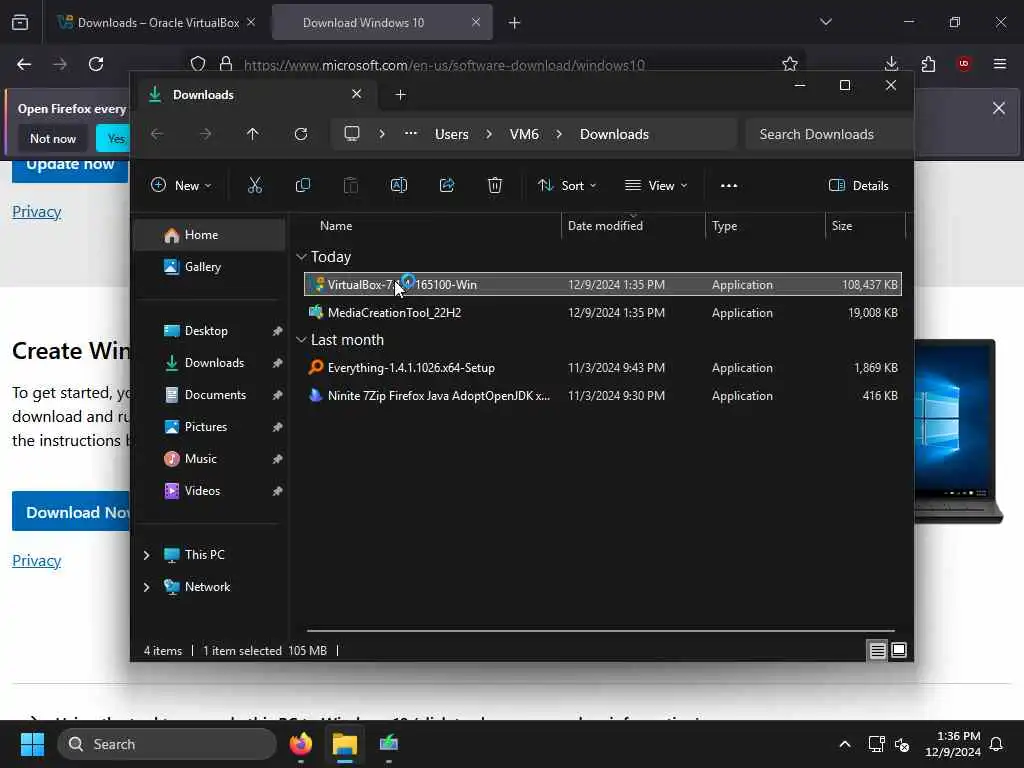Open the Windows Start menu
Screen dimensions: 1024x768
(32, 744)
